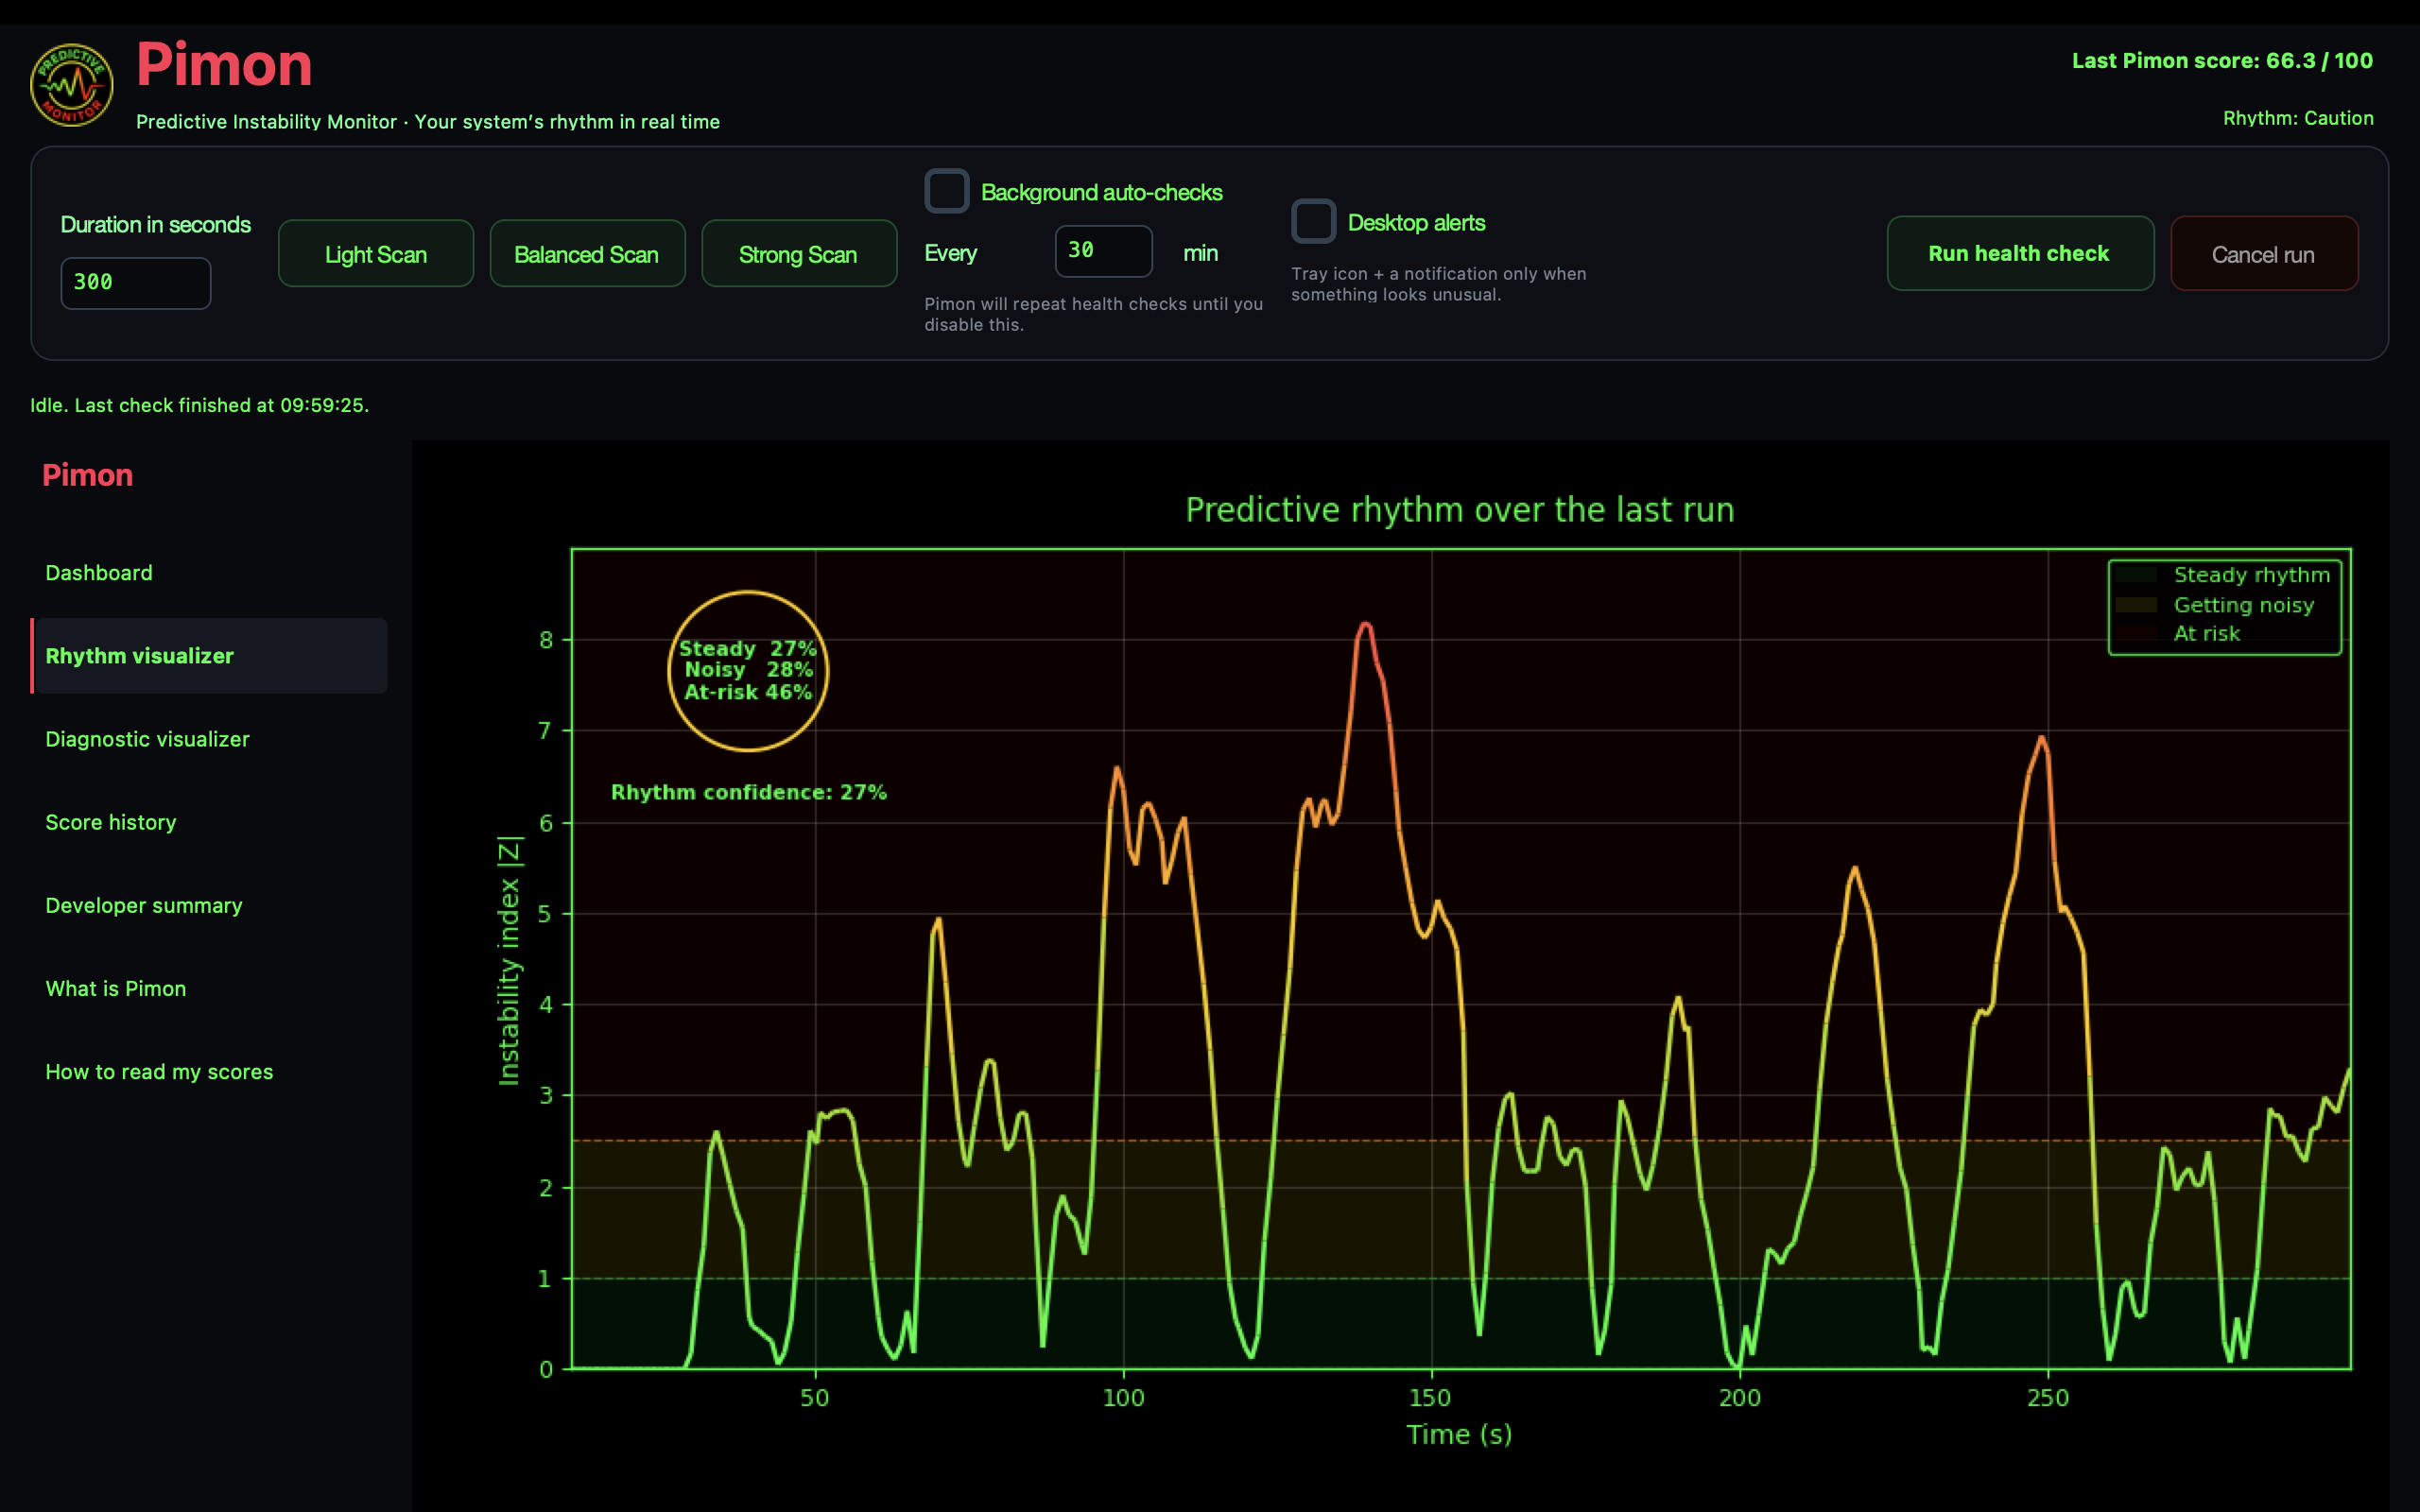Click the Pimon sidebar heading

tap(88, 475)
